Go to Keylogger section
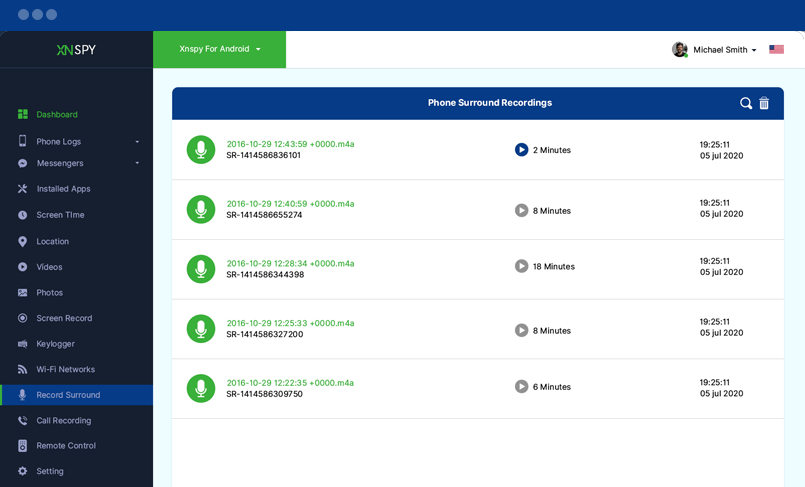This screenshot has width=805, height=487. 55,344
